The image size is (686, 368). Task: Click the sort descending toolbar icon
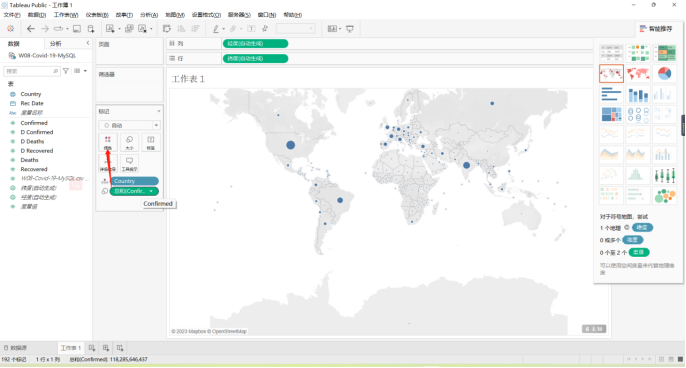(x=195, y=29)
